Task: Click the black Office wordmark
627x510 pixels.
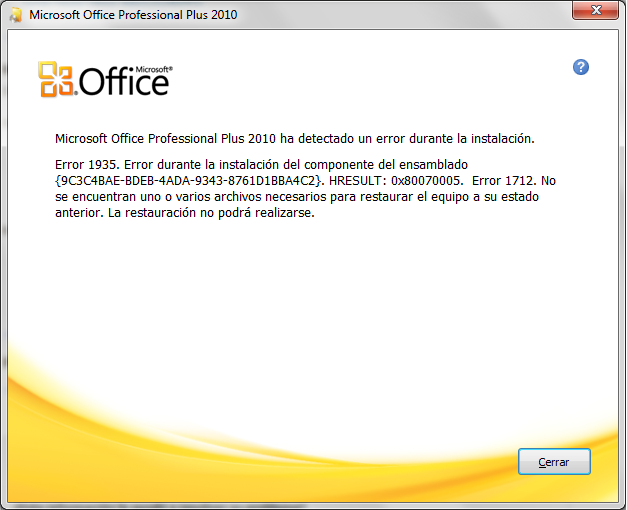Action: click(x=124, y=82)
